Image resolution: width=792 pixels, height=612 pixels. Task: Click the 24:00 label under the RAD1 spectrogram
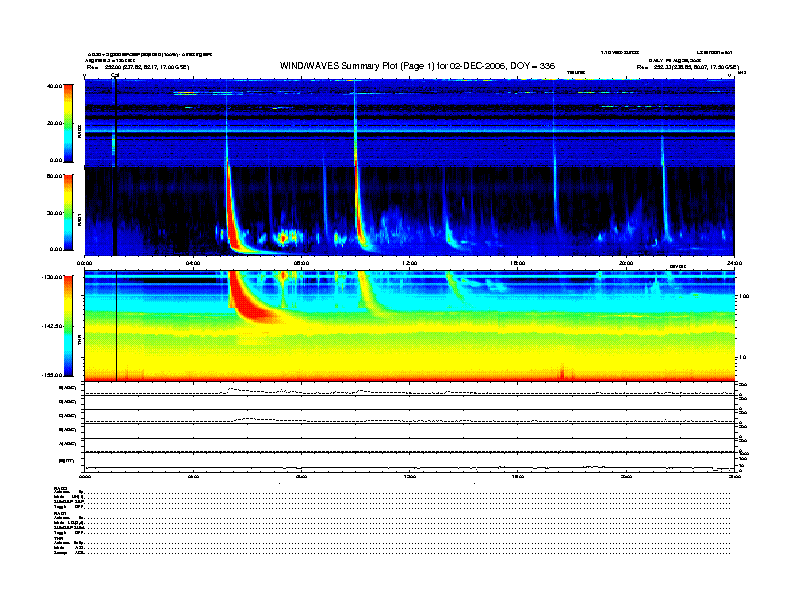tap(734, 263)
